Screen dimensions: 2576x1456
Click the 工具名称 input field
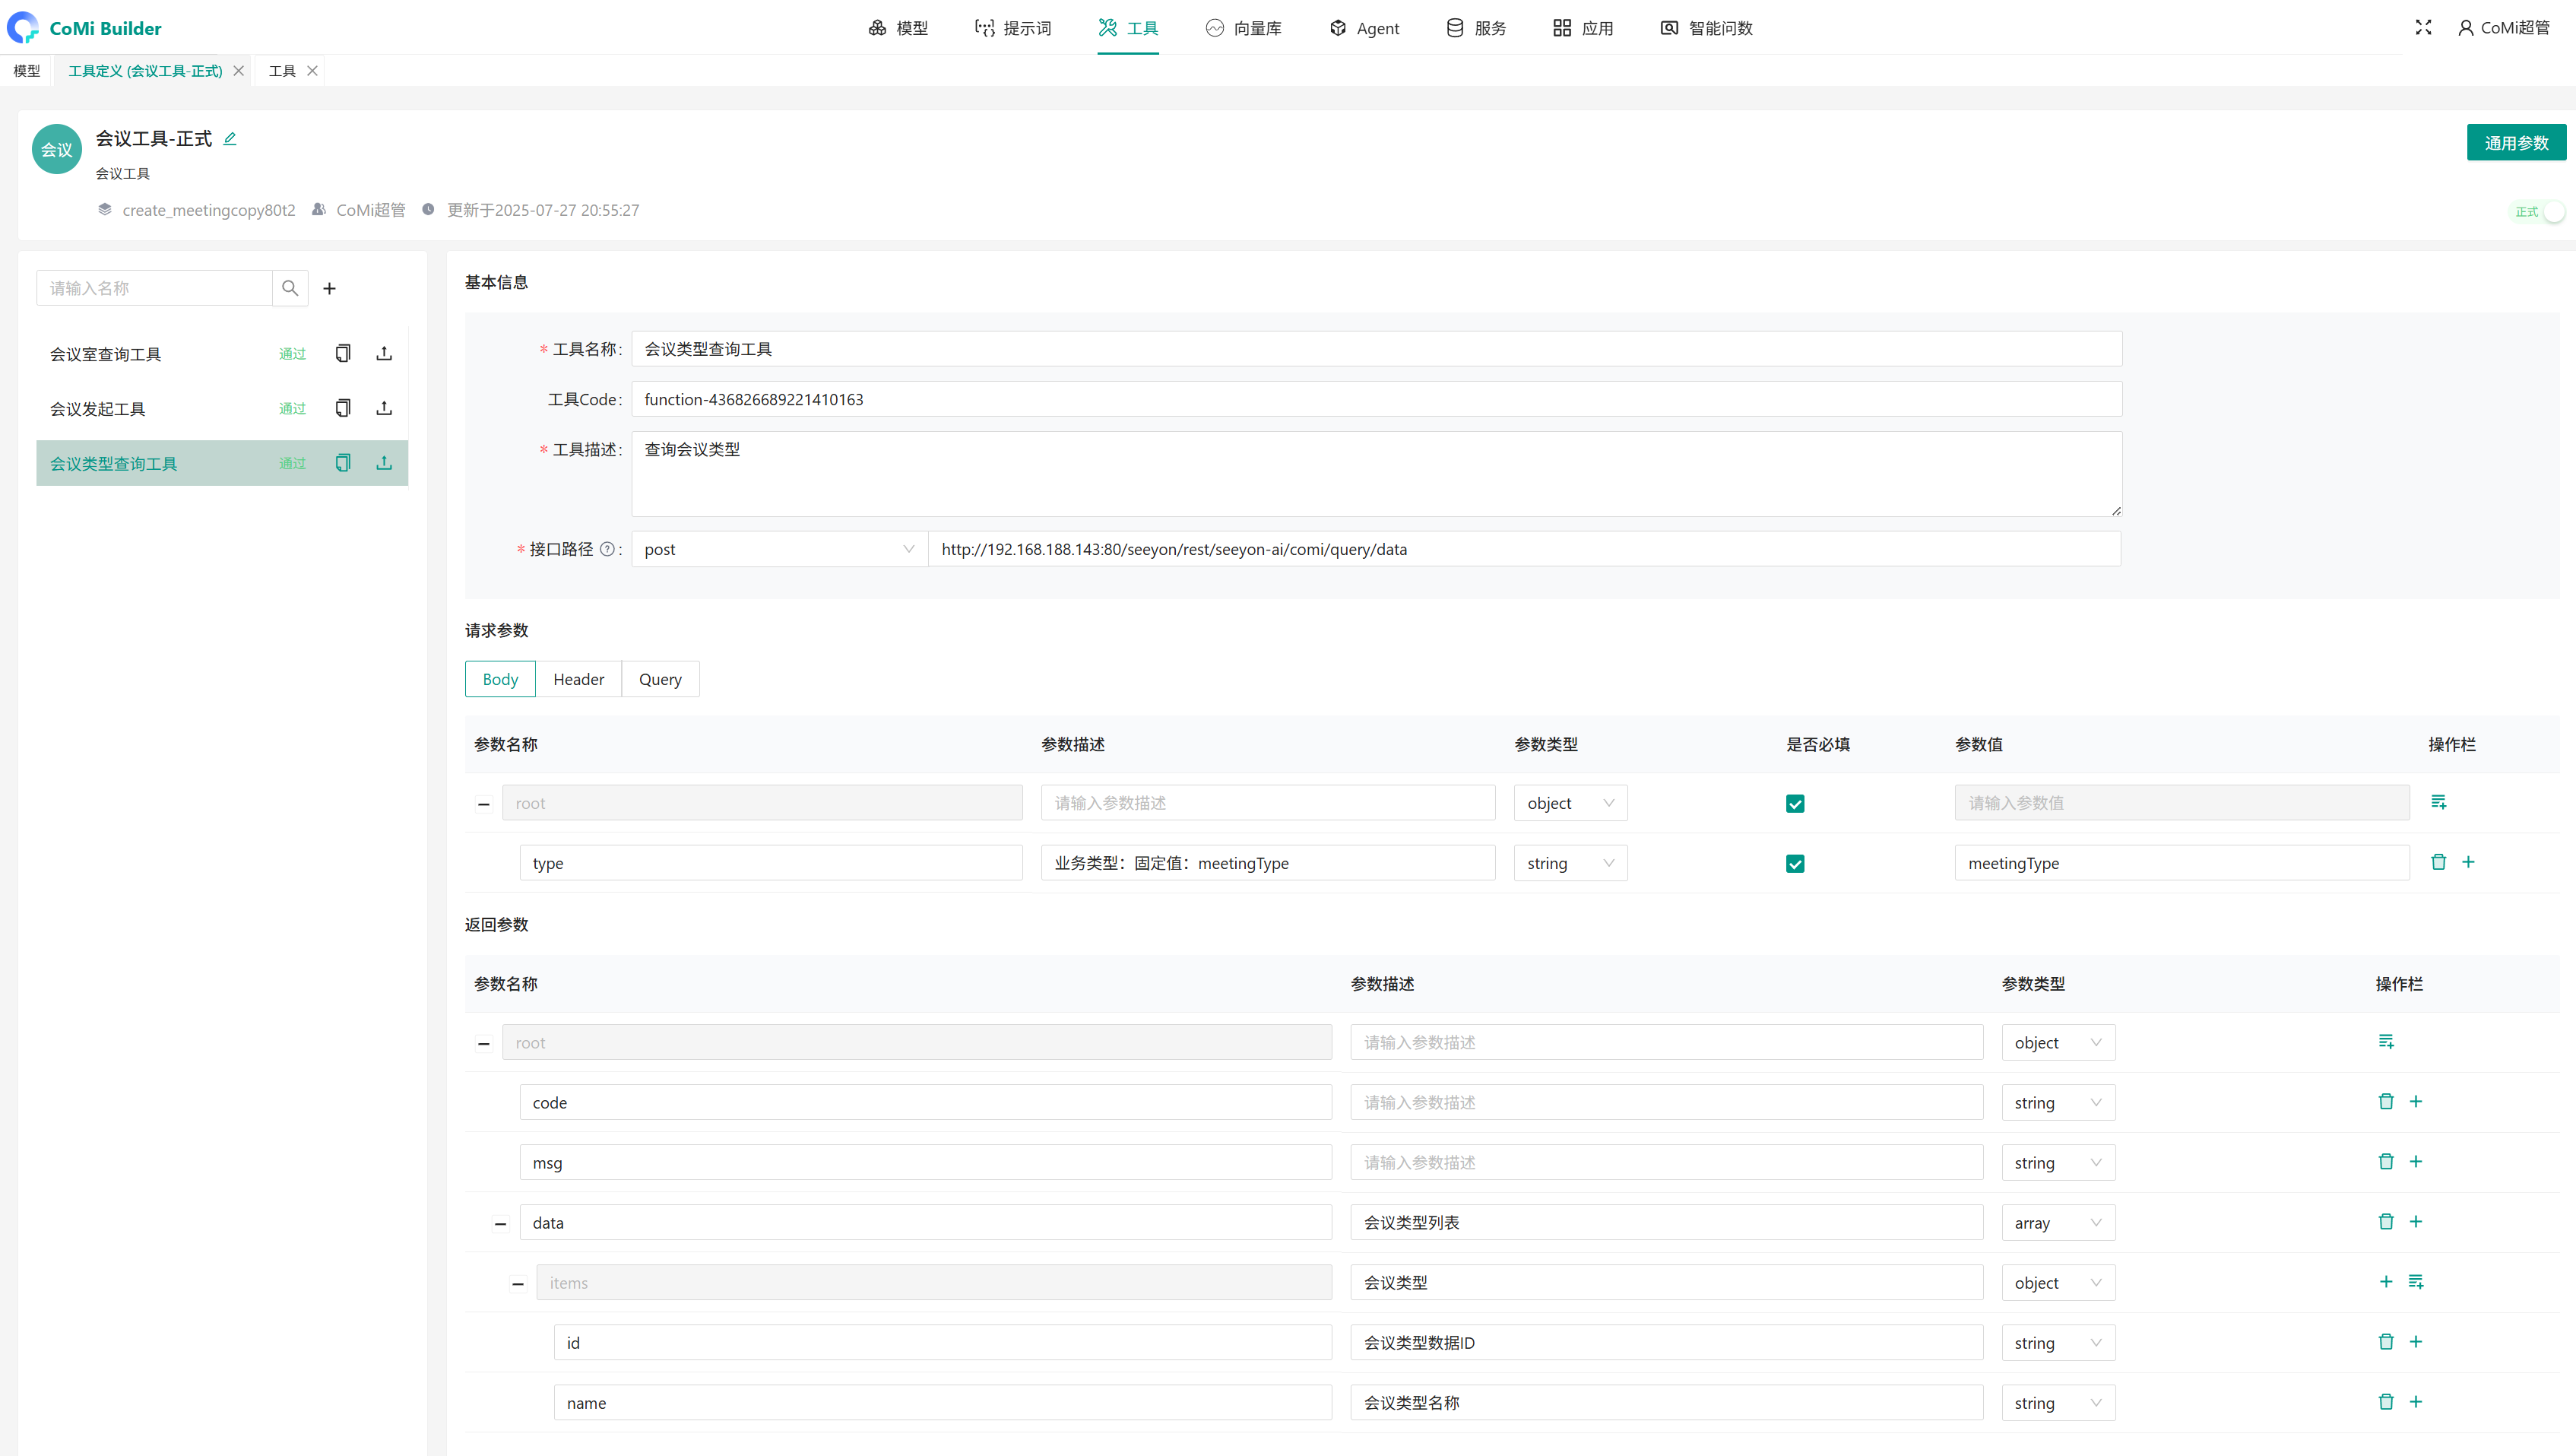click(x=1376, y=349)
